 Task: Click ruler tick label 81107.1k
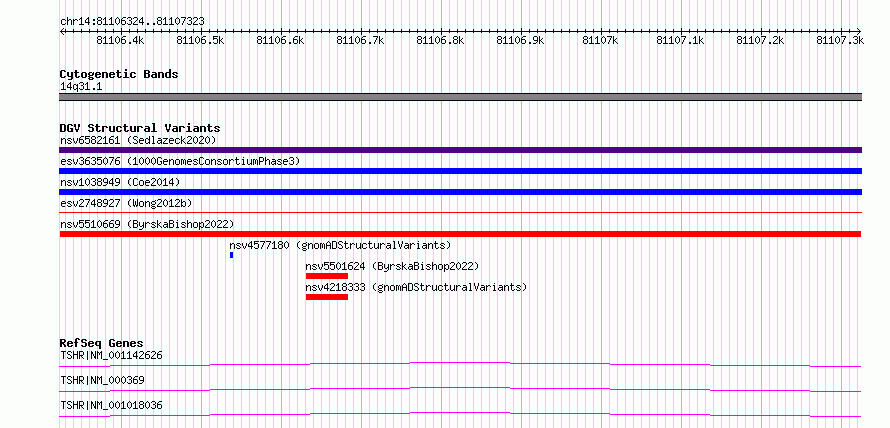coord(681,40)
